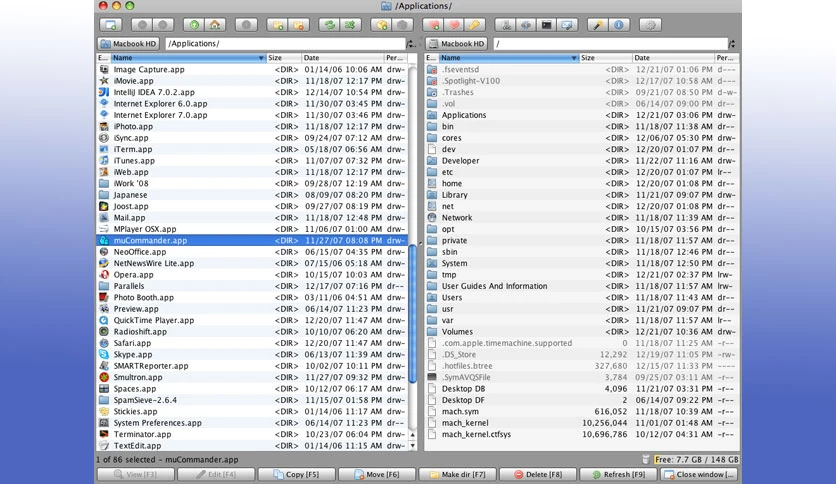Select iTunes.app in left panel

tap(252, 160)
